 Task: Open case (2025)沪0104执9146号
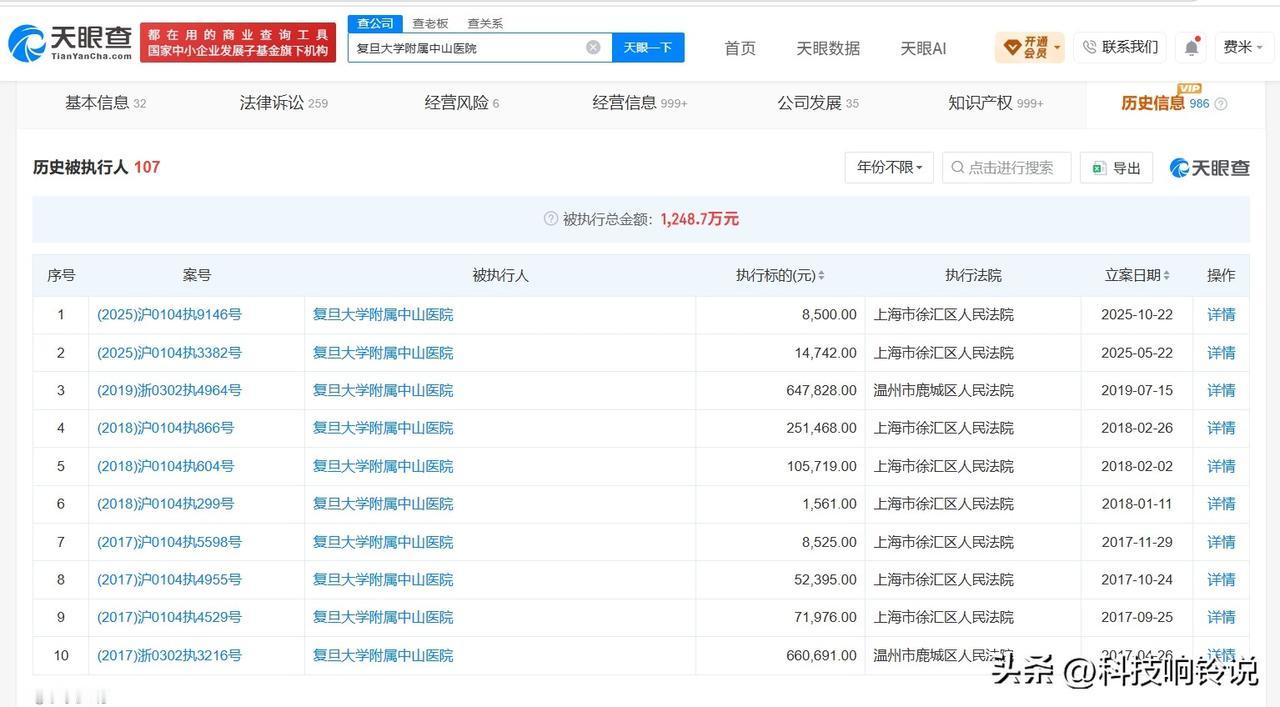pyautogui.click(x=169, y=314)
